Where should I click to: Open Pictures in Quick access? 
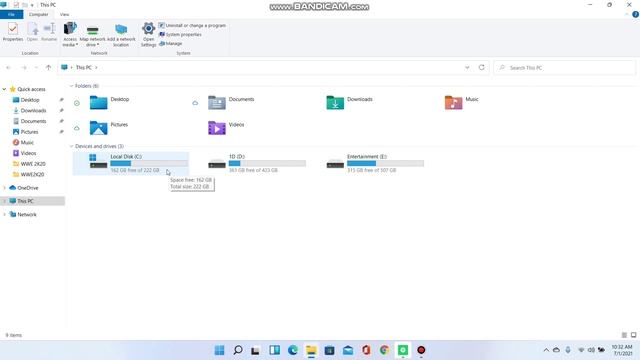[29, 132]
